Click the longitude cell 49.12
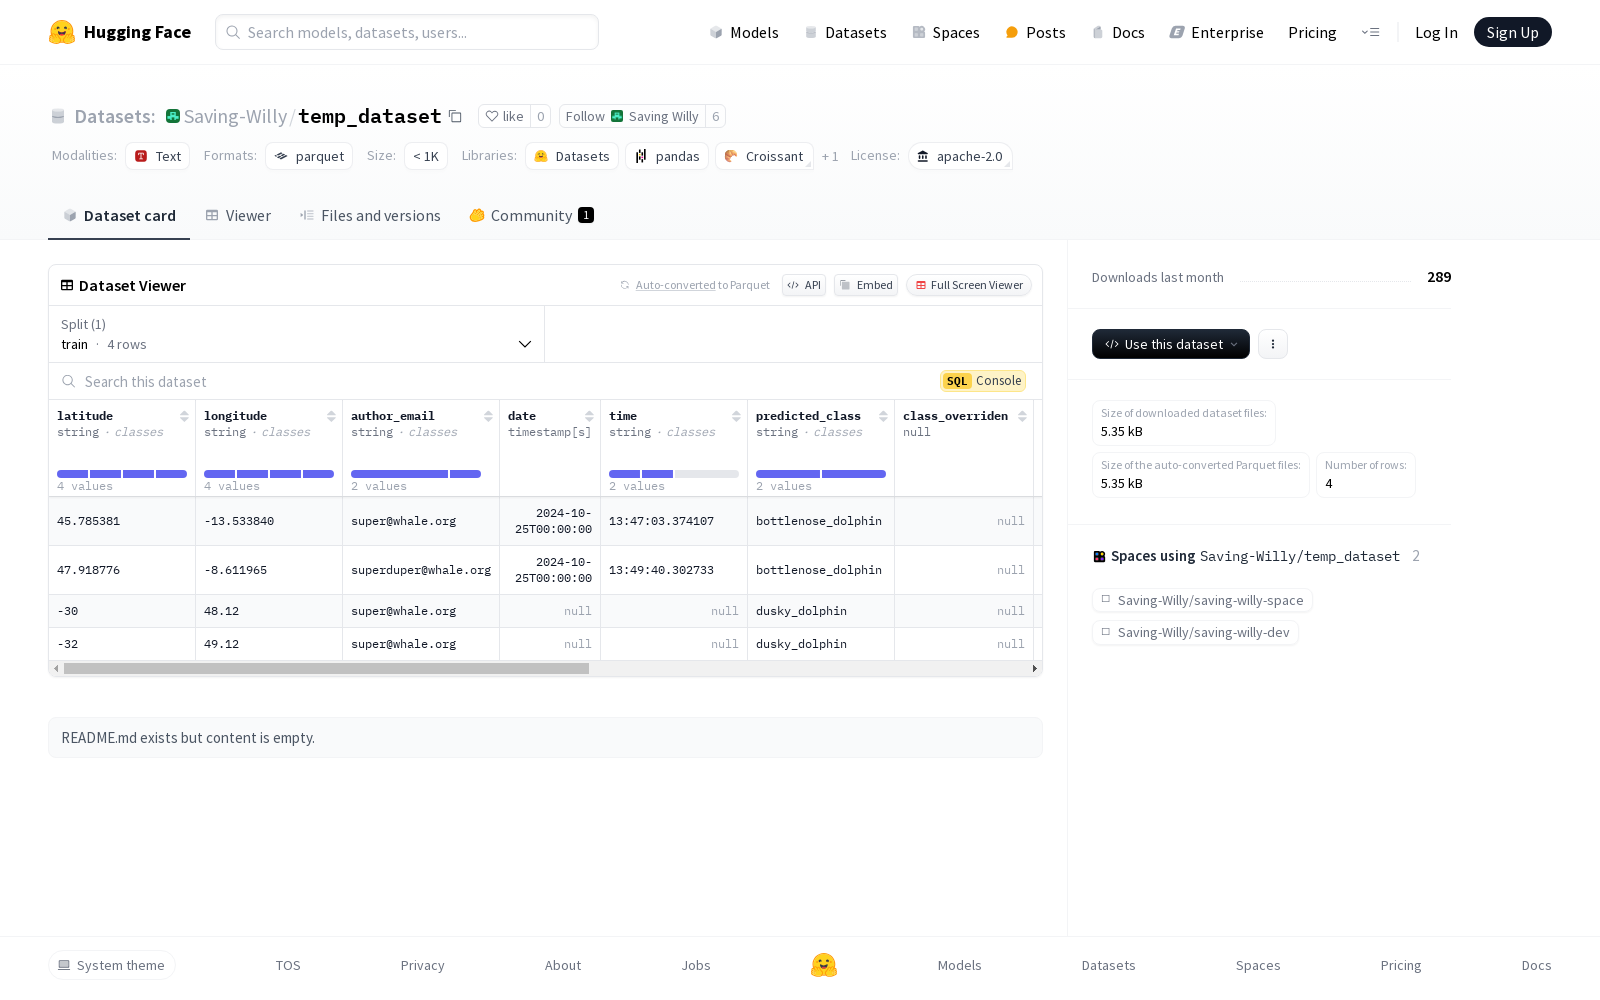 269,644
